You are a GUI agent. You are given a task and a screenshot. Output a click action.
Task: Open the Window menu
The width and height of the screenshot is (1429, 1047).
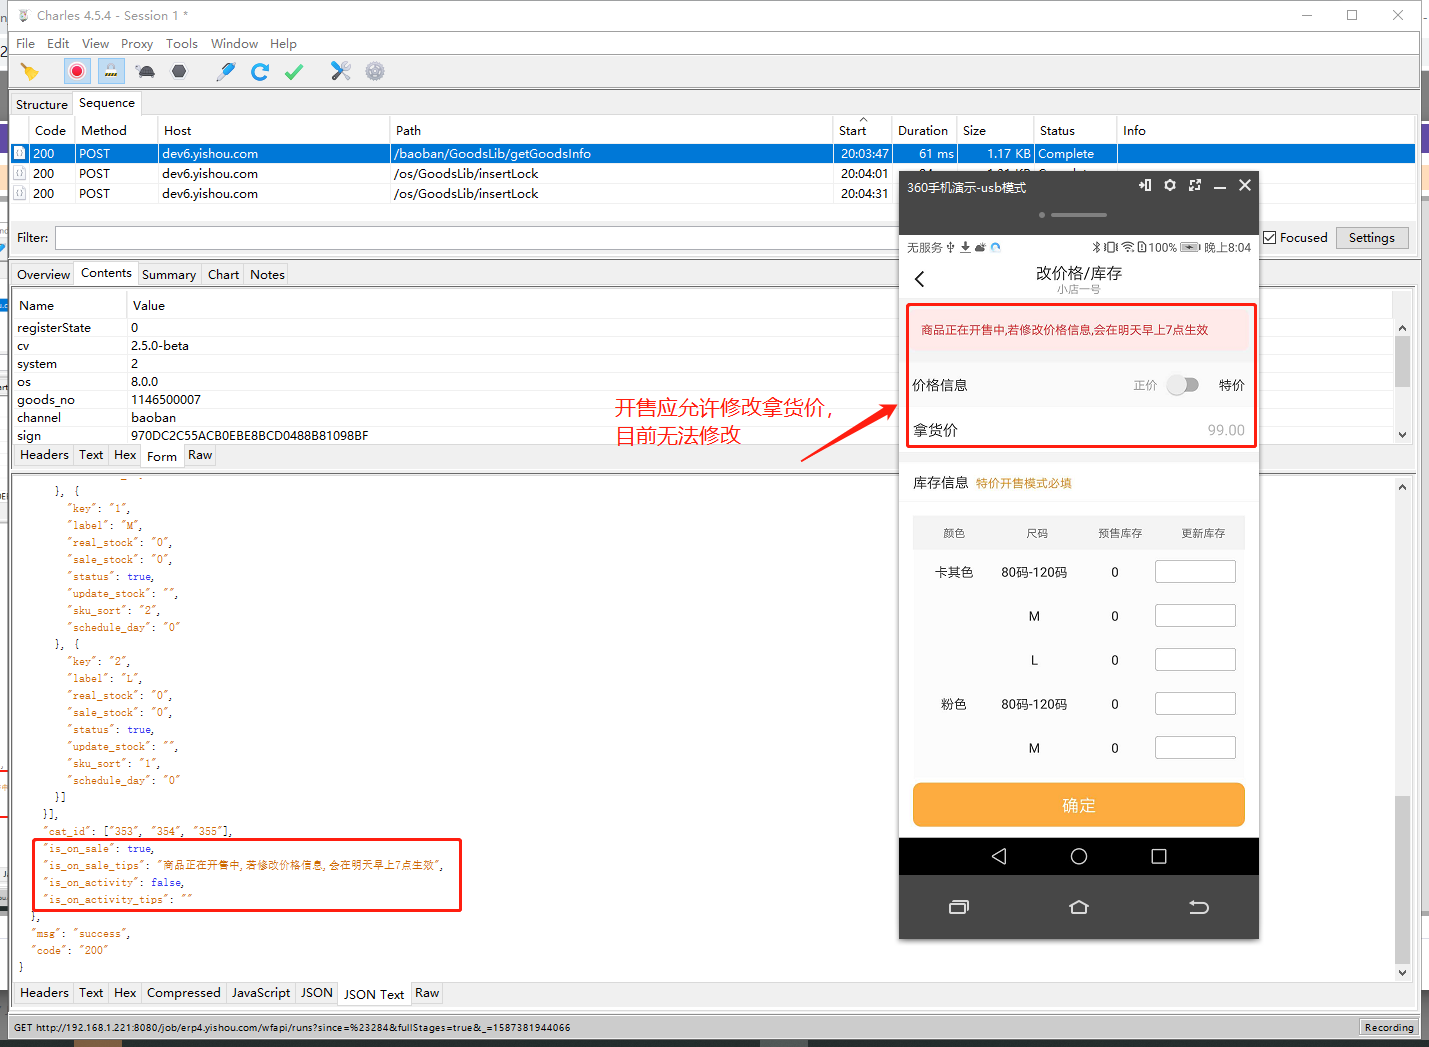point(234,44)
